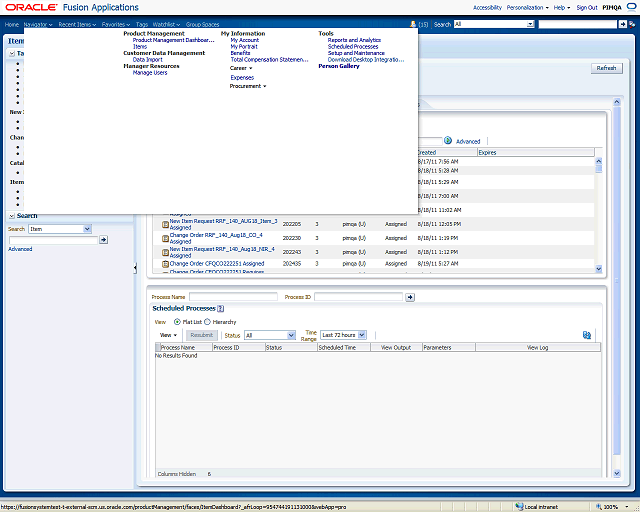This screenshot has height=512, width=640.
Task: Select the Hierarchy radio button
Action: click(x=208, y=322)
